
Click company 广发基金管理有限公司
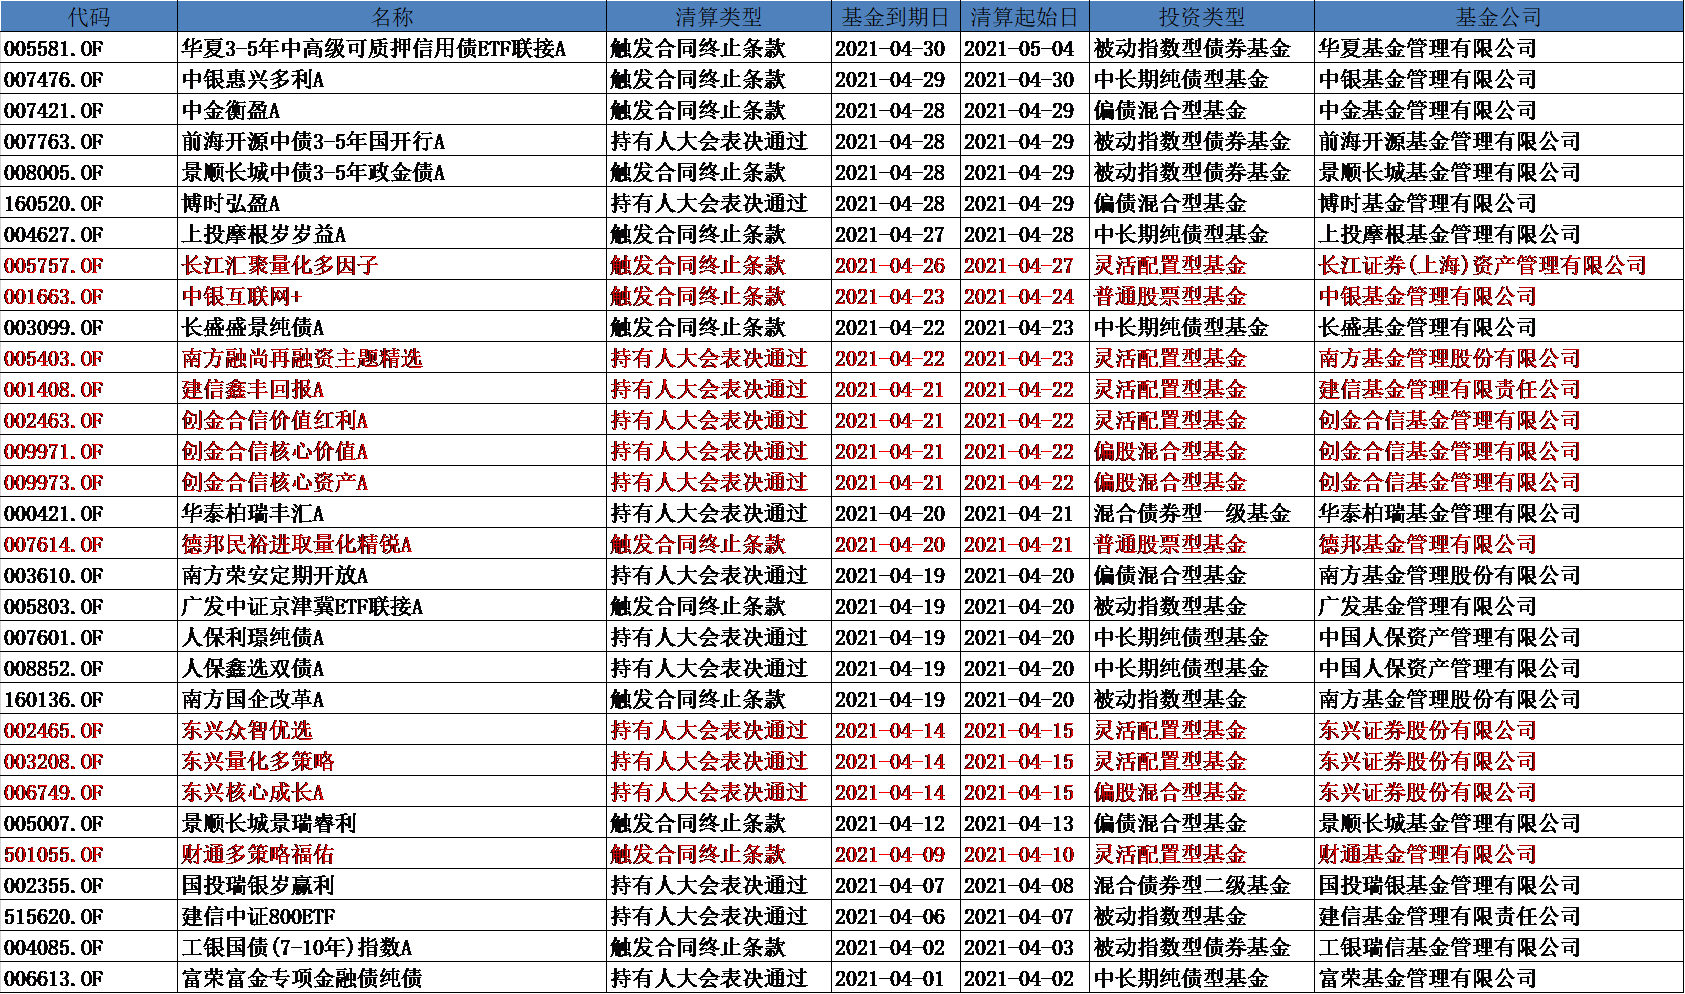tap(1428, 607)
